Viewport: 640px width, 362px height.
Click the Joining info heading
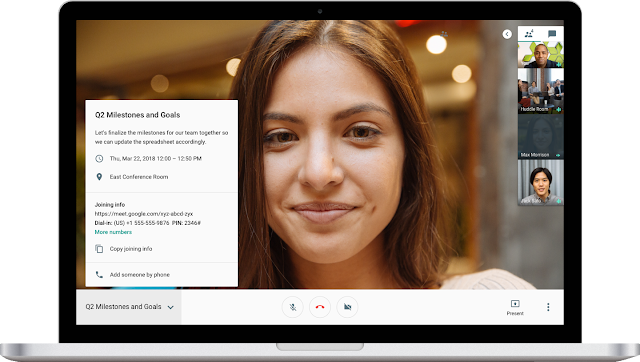click(x=110, y=204)
